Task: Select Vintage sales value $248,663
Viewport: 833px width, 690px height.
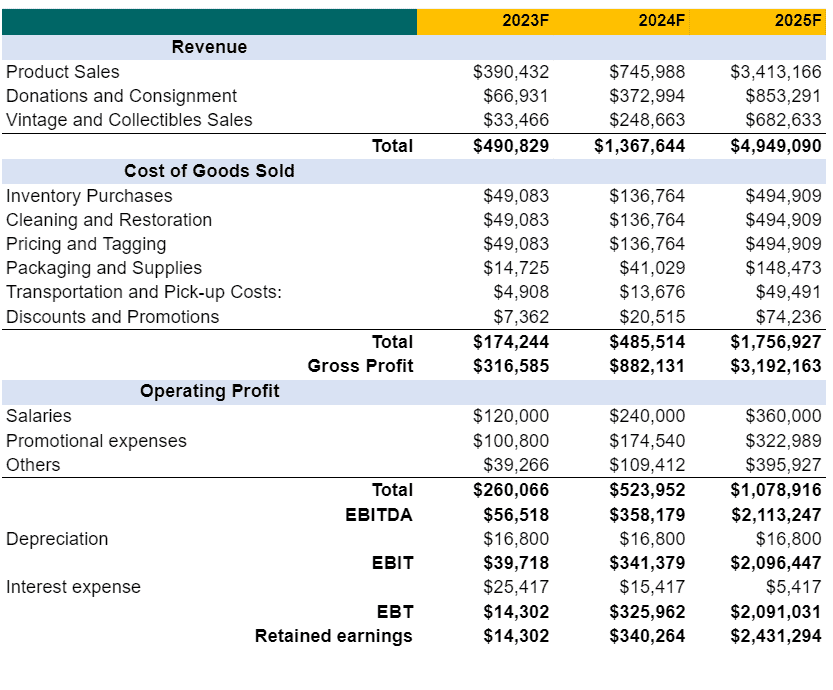Action: tap(647, 120)
